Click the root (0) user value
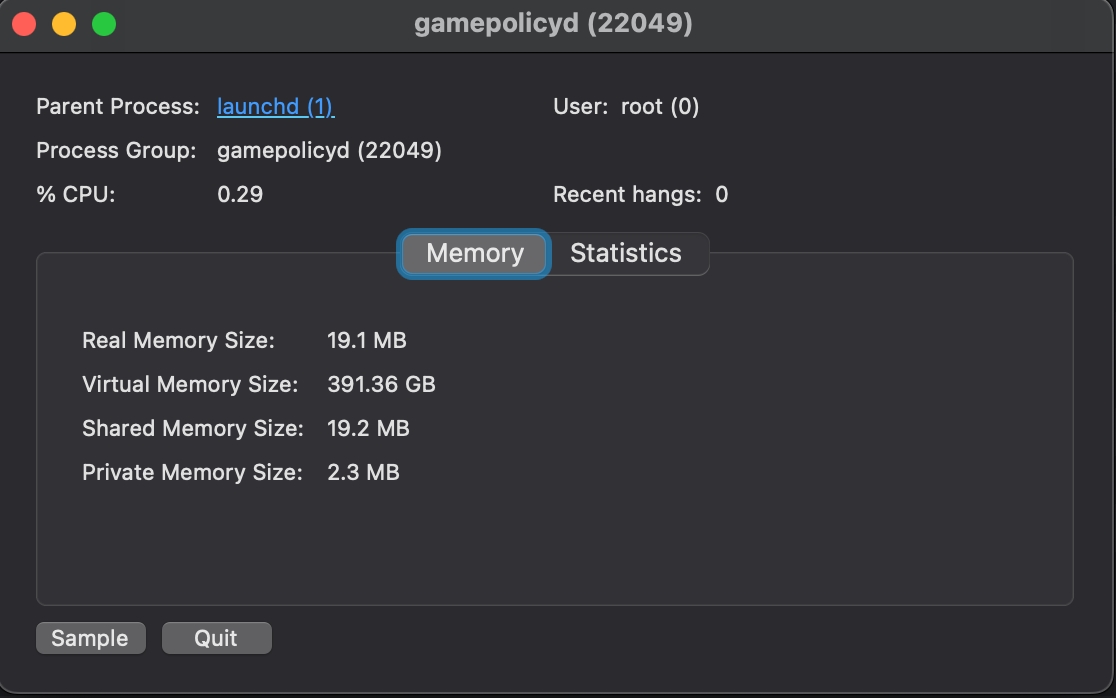1116x698 pixels. pyautogui.click(x=660, y=107)
